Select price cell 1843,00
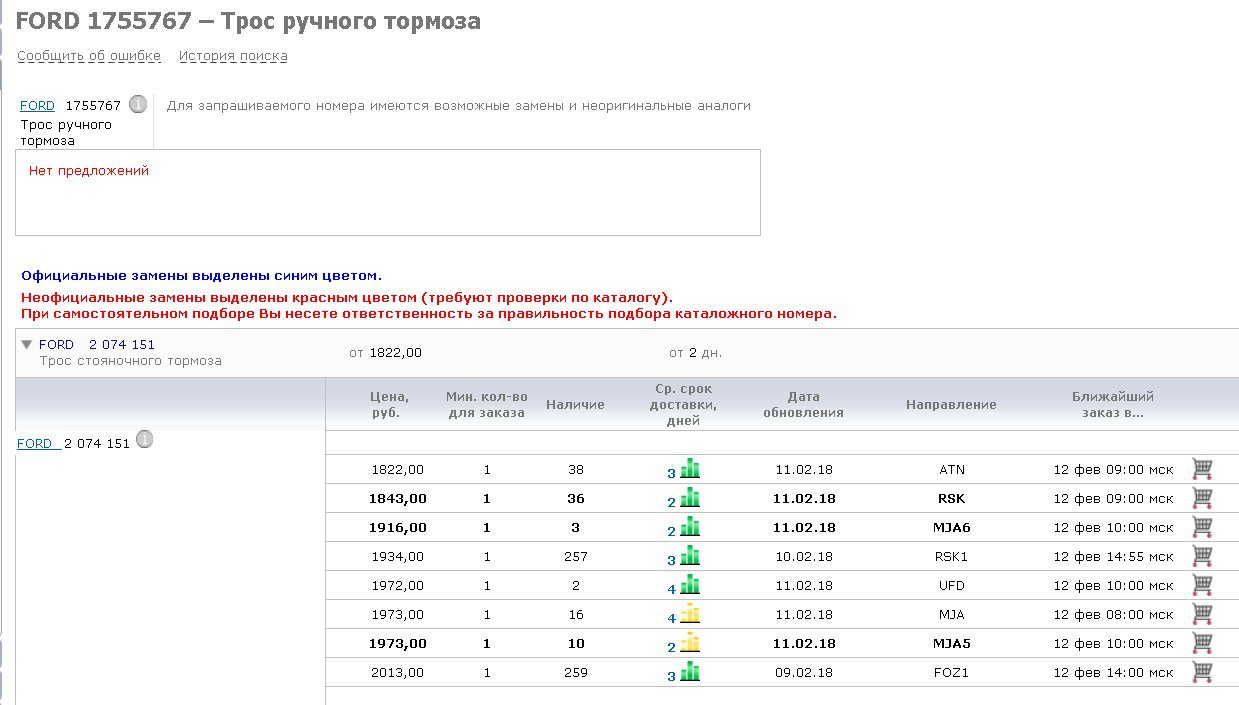Image resolution: width=1239 pixels, height=705 pixels. point(397,498)
